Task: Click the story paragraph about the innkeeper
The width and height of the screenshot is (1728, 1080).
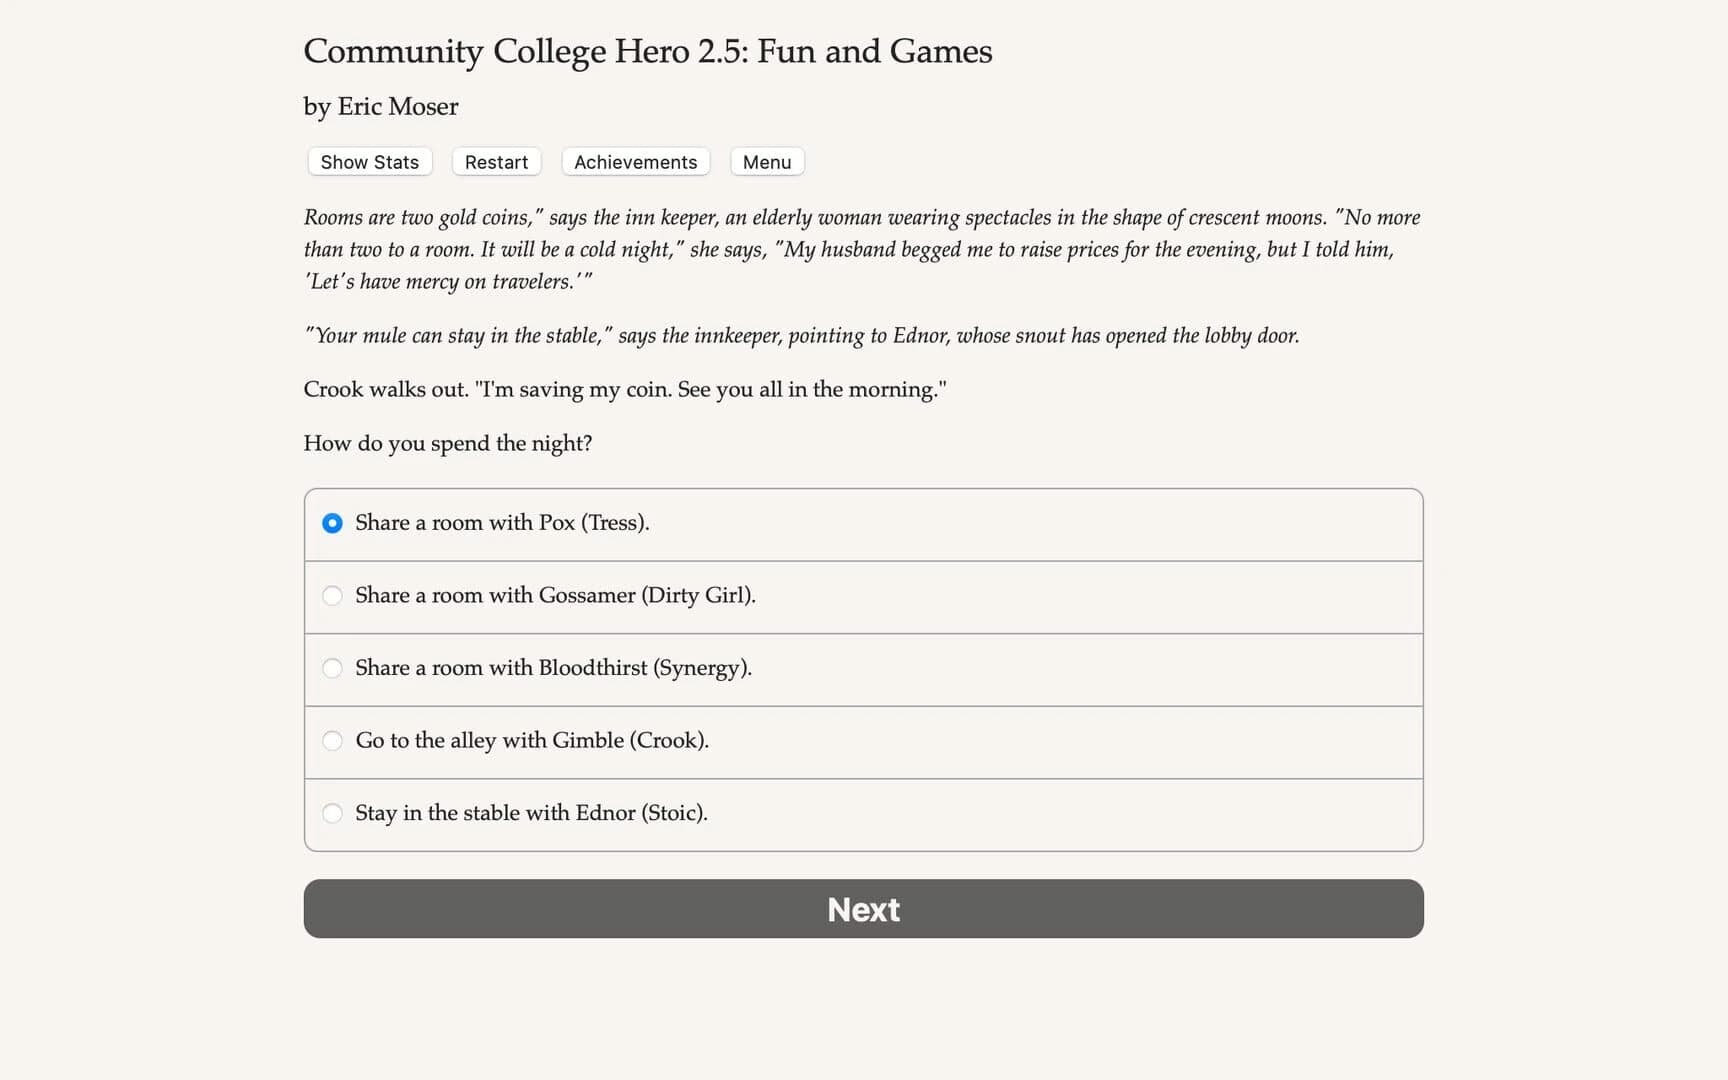Action: tap(860, 249)
